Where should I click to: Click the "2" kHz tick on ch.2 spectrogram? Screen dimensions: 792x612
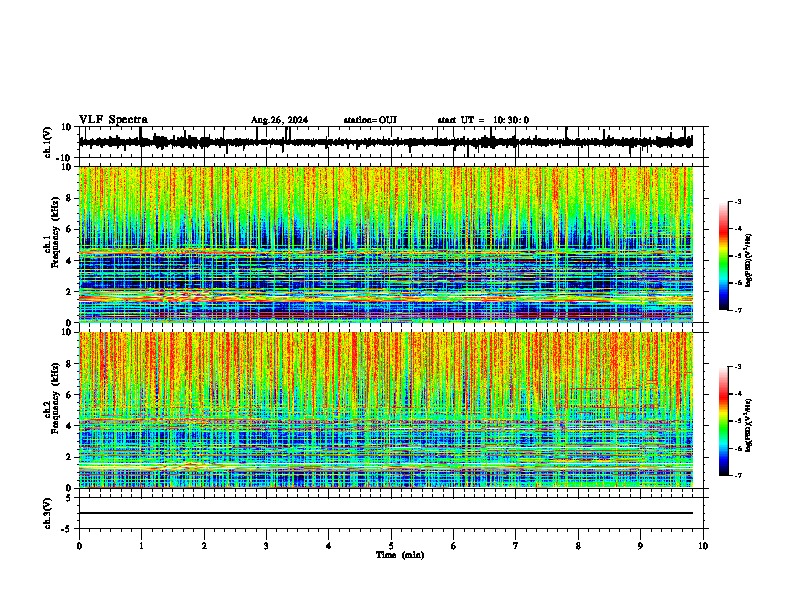coord(70,457)
